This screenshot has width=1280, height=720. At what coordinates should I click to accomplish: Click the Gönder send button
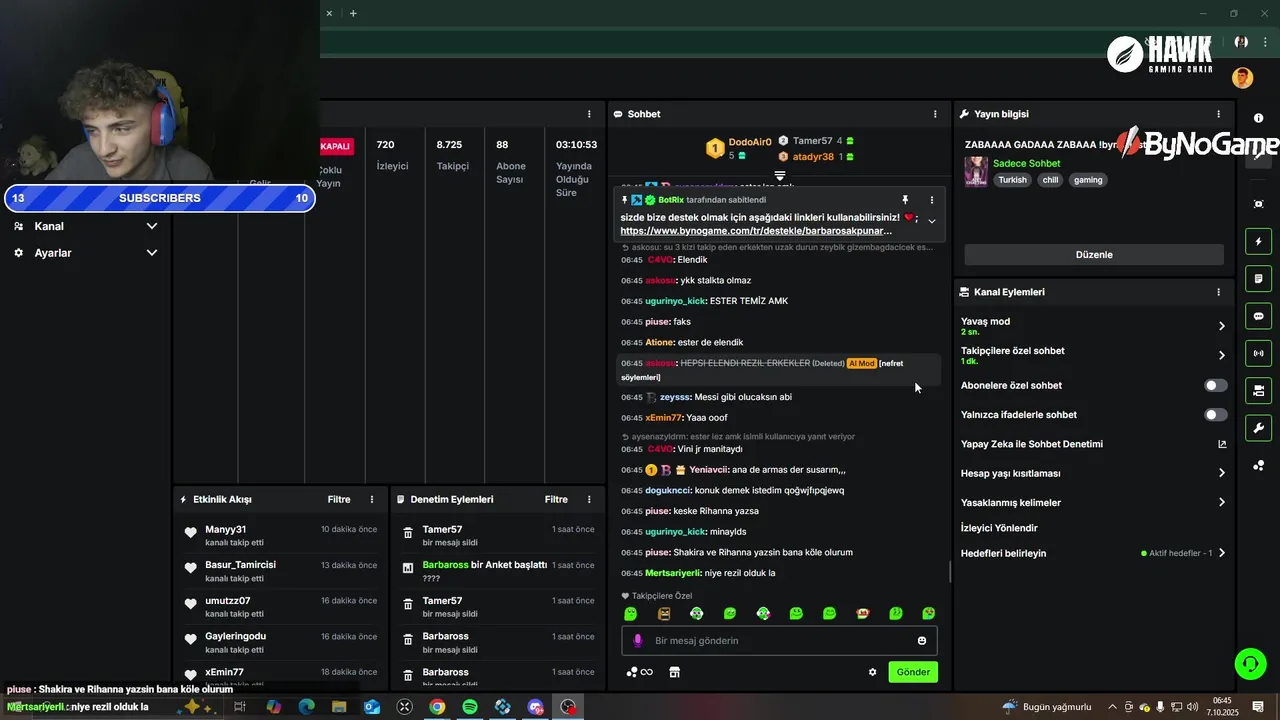coord(913,672)
